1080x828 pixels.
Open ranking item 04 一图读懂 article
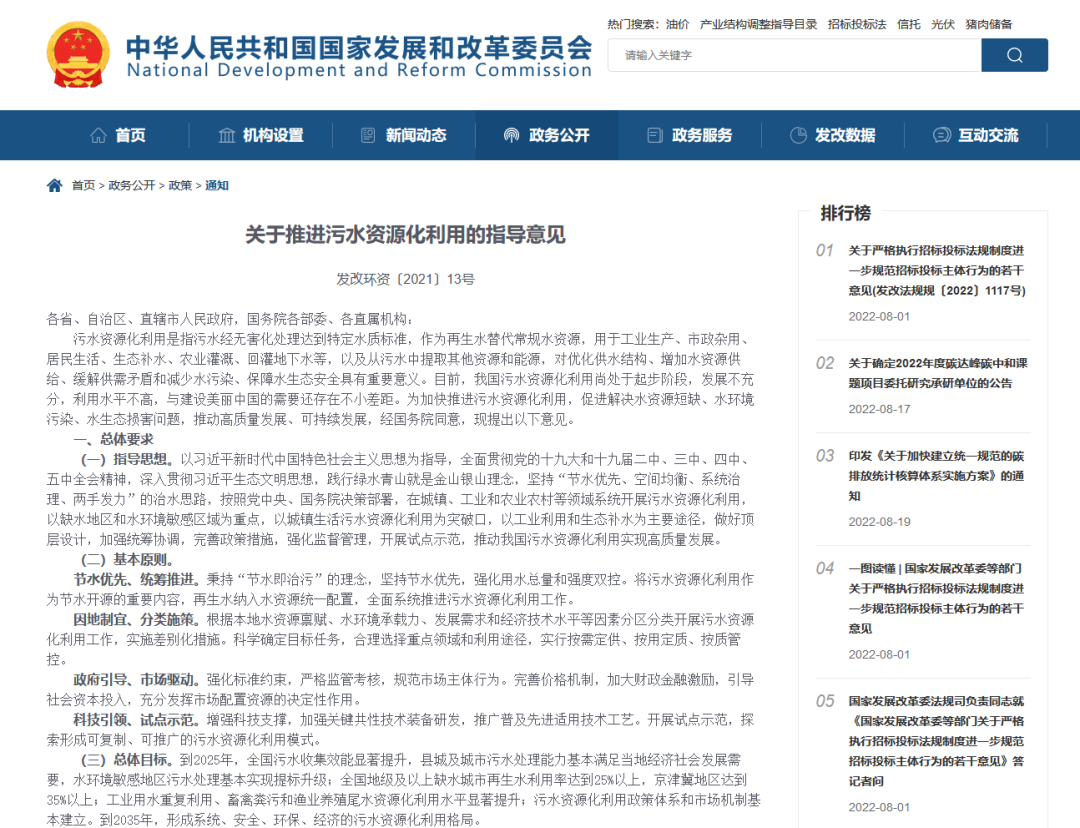[936, 599]
